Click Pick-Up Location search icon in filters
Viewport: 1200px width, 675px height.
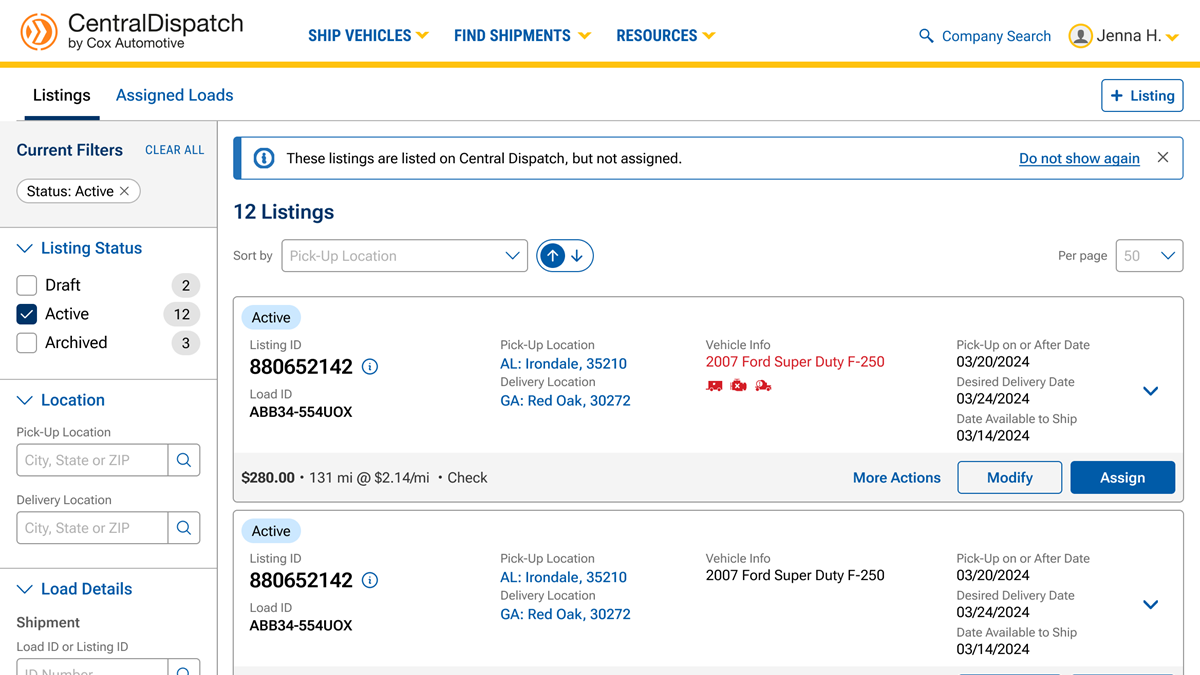tap(184, 460)
